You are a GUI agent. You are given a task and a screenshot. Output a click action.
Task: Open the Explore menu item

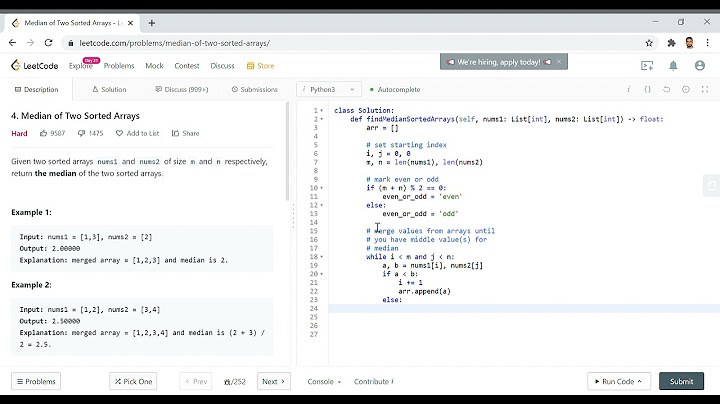click(81, 66)
